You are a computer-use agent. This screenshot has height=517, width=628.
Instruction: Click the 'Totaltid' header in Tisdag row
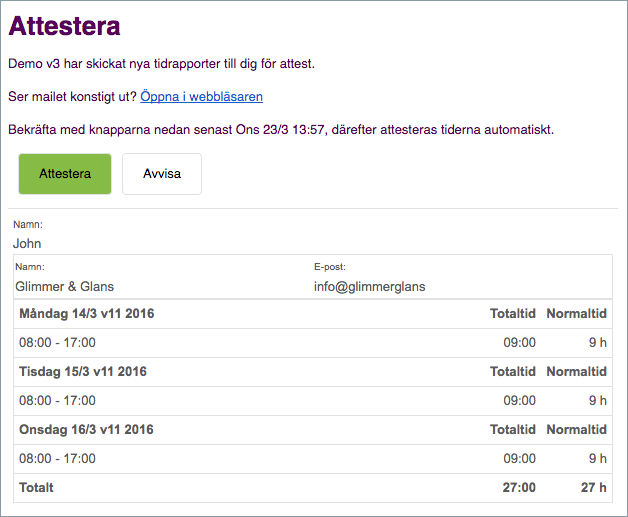[513, 372]
